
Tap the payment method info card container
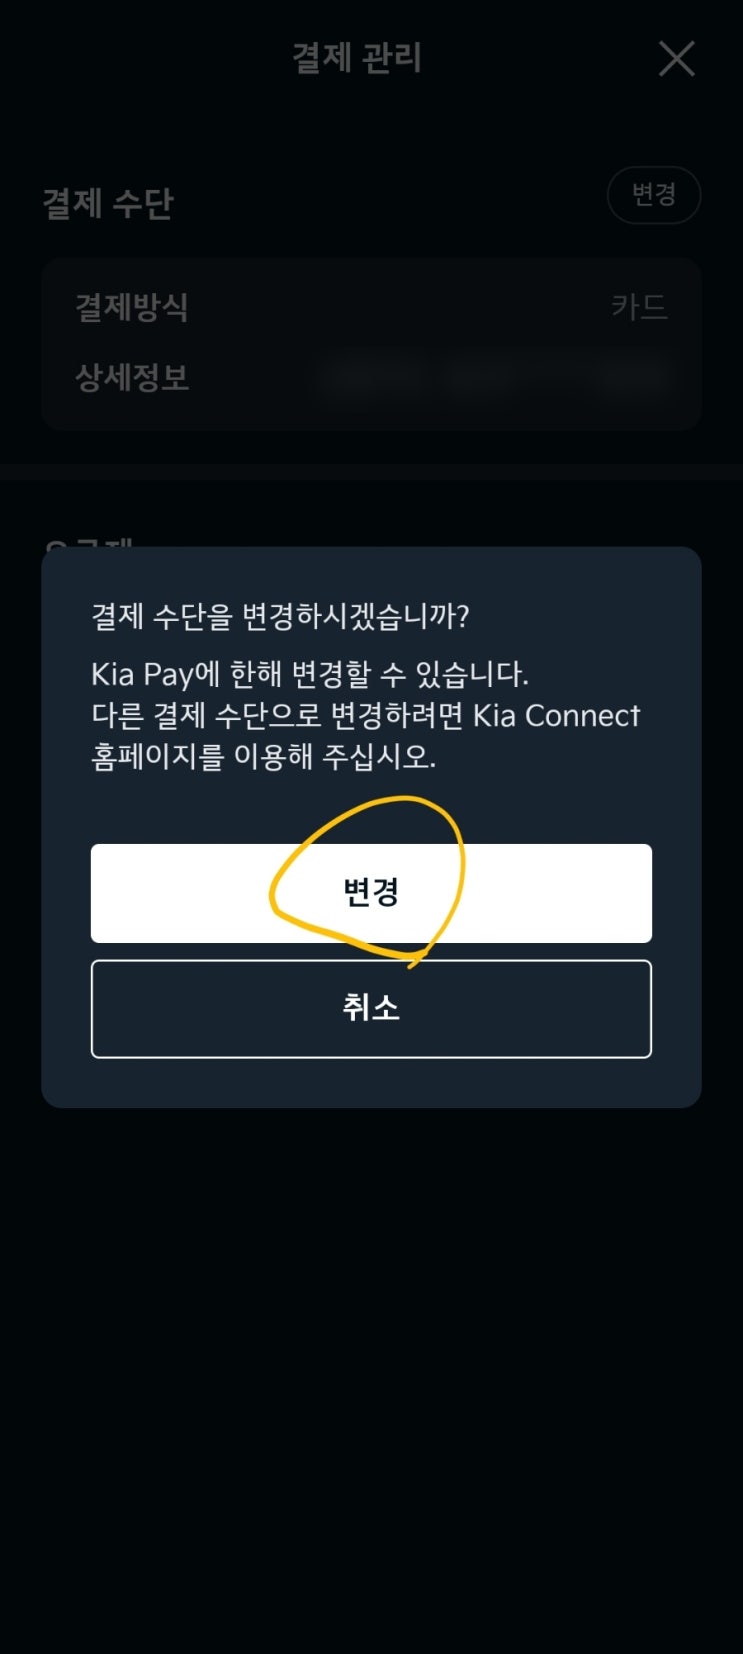pyautogui.click(x=371, y=344)
